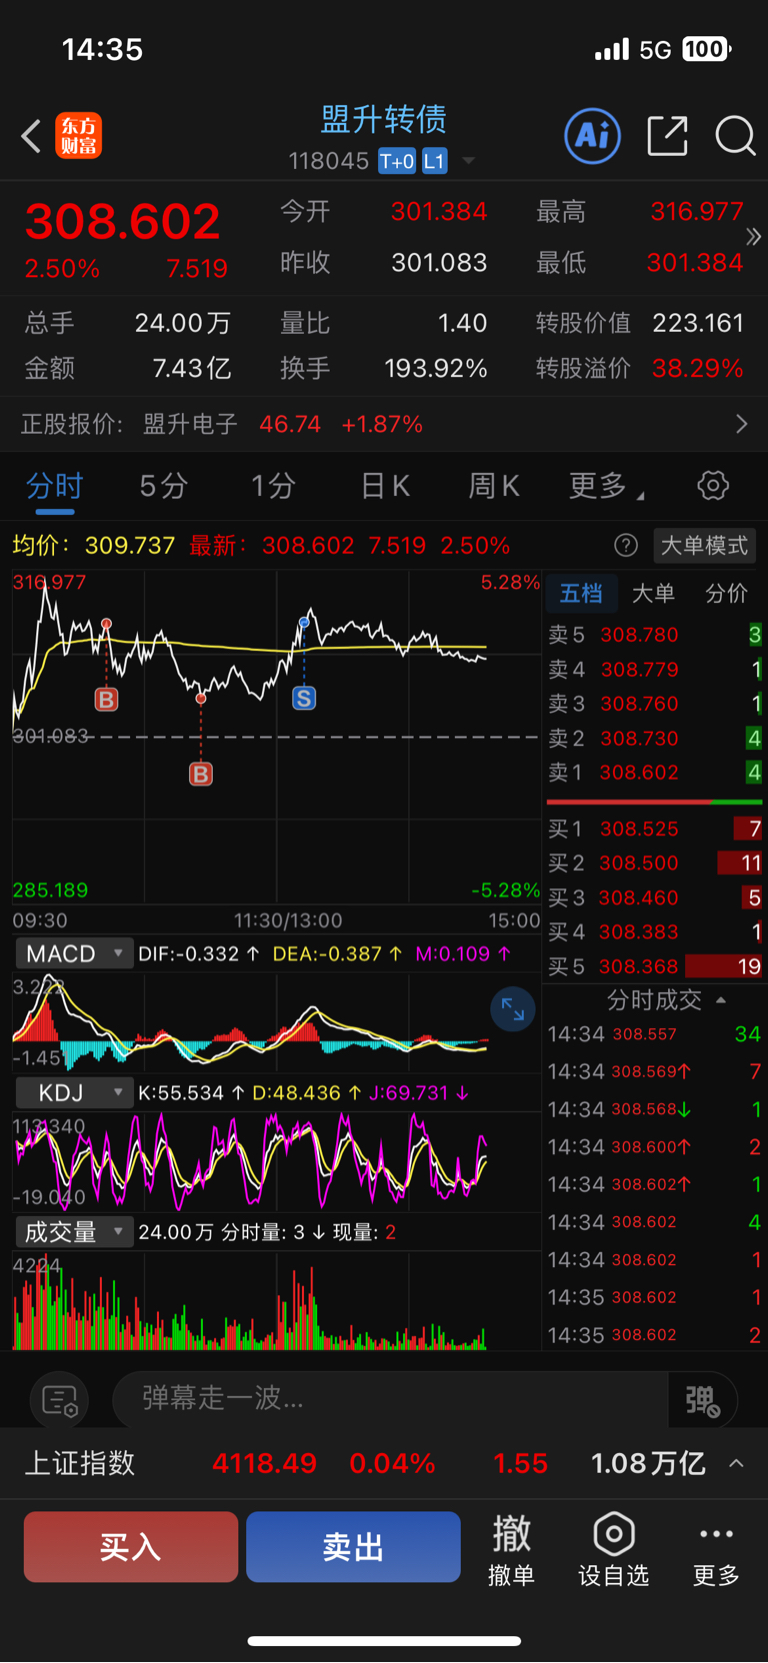Switch to 周K chart tab

pyautogui.click(x=493, y=486)
